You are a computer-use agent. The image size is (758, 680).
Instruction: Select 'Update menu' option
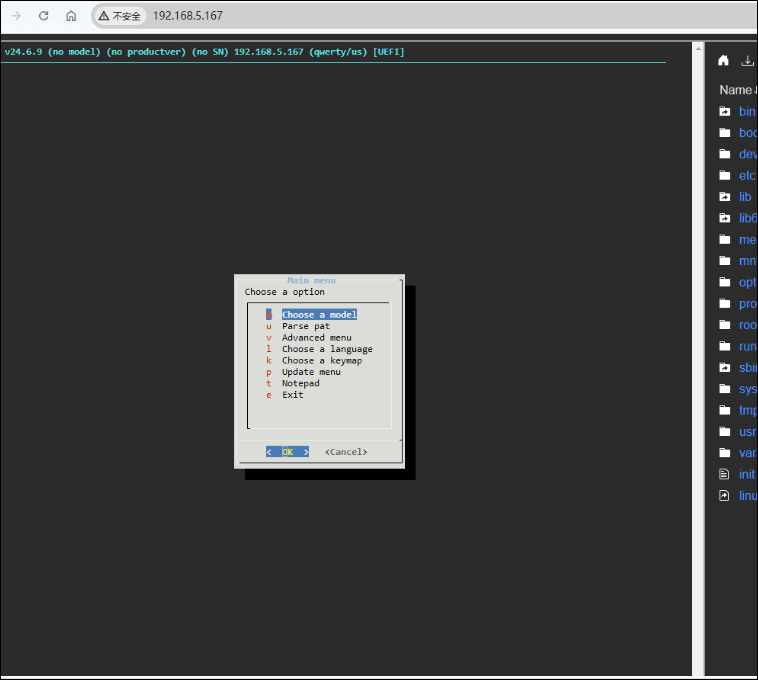tap(311, 372)
